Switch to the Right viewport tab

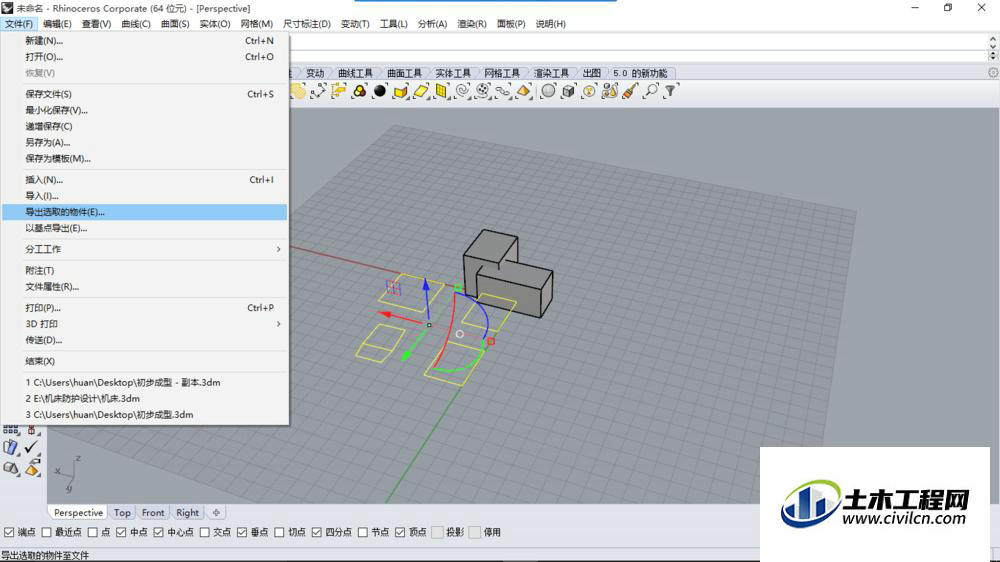[x=188, y=512]
